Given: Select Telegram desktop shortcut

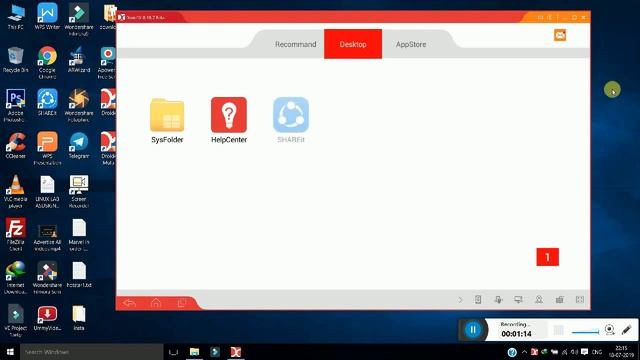Looking at the screenshot, I should (x=78, y=146).
